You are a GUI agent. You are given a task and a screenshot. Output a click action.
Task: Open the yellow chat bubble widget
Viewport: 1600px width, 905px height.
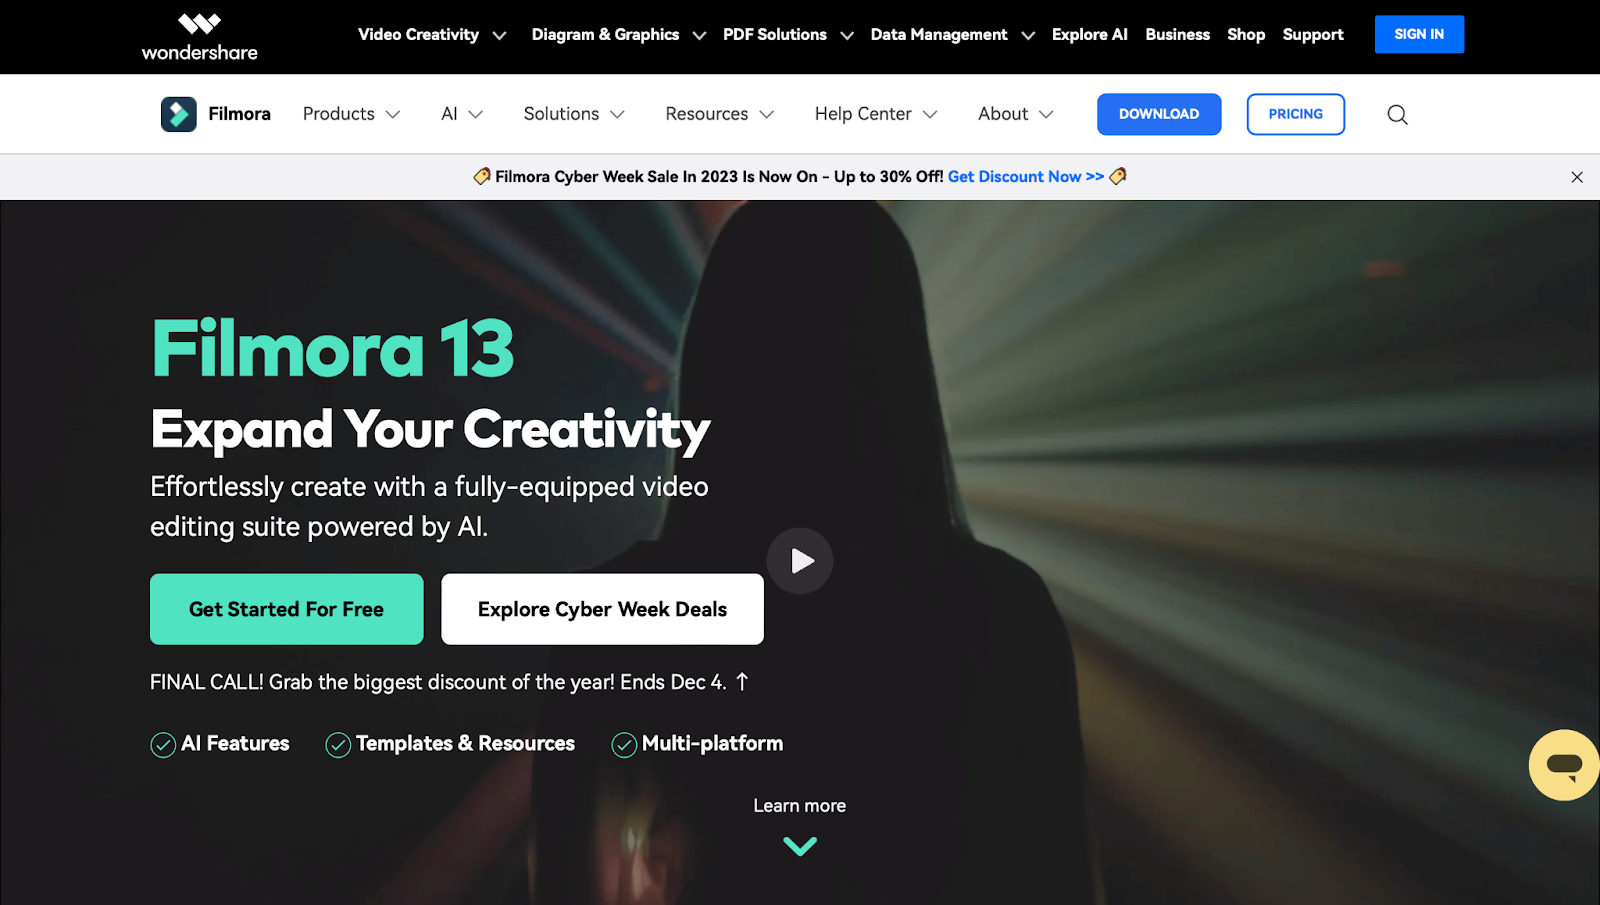[1564, 765]
